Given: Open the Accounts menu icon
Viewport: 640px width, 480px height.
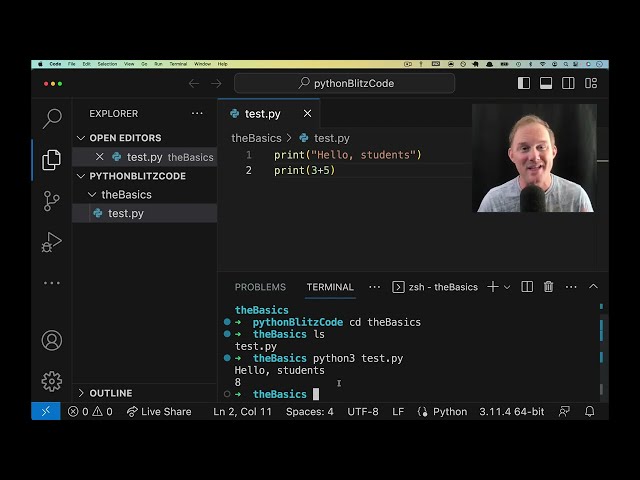Looking at the screenshot, I should pos(52,340).
